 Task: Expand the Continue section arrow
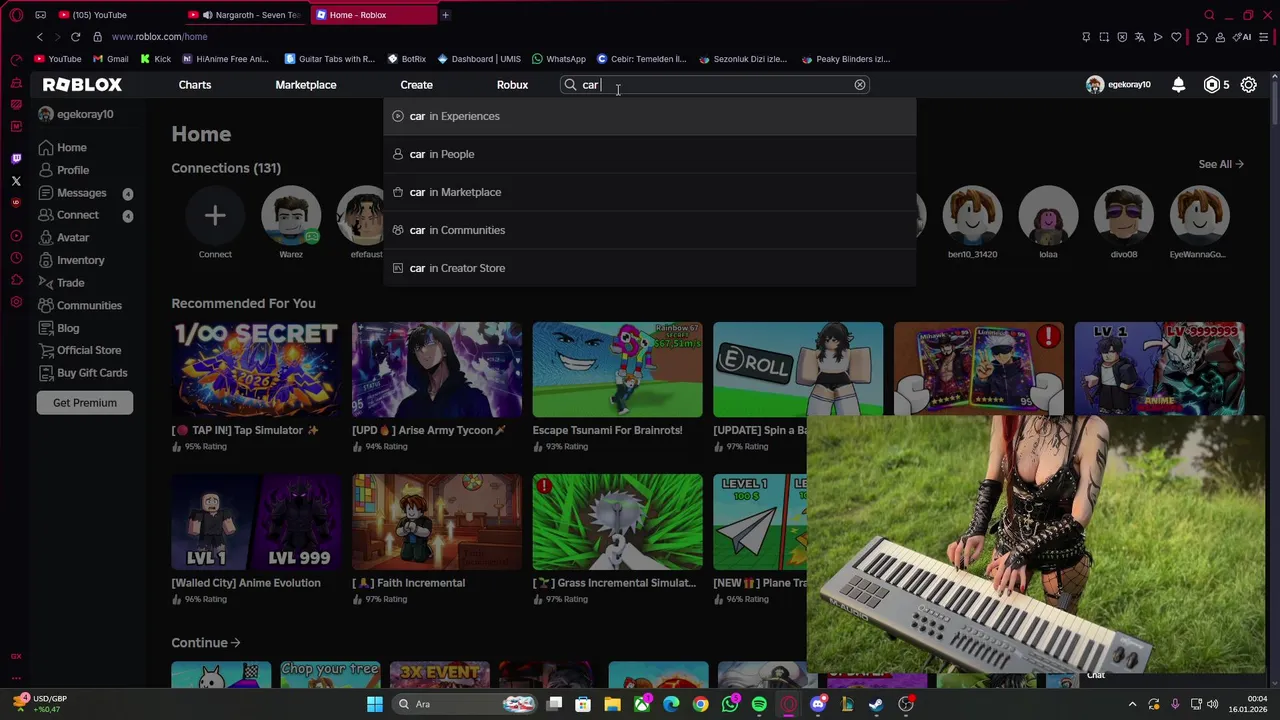point(235,643)
